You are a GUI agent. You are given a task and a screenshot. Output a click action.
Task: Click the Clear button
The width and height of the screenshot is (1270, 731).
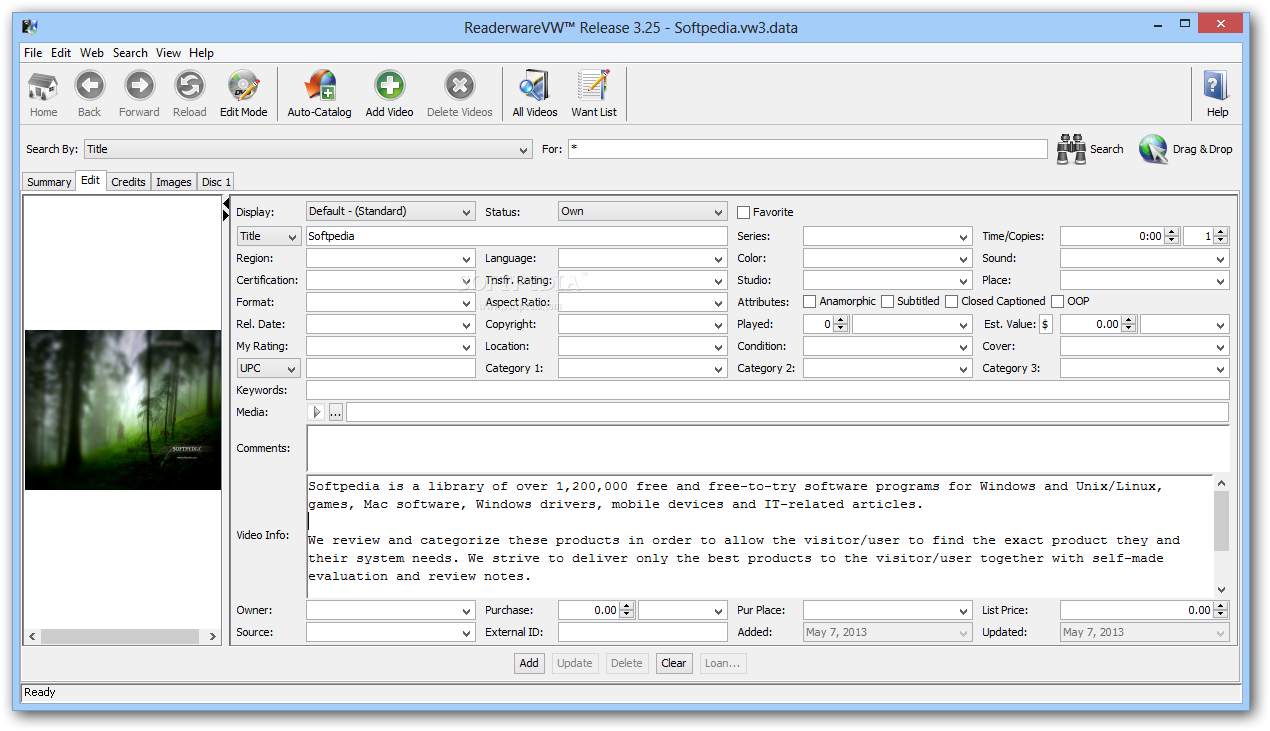click(x=674, y=663)
